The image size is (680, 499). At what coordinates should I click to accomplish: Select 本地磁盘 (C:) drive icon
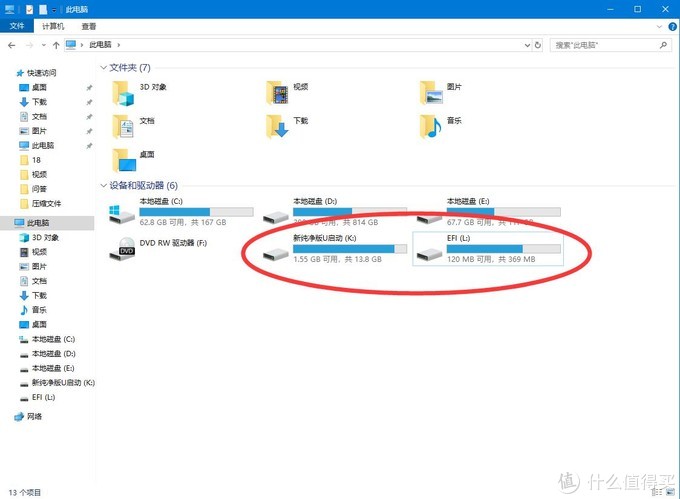pos(122,214)
